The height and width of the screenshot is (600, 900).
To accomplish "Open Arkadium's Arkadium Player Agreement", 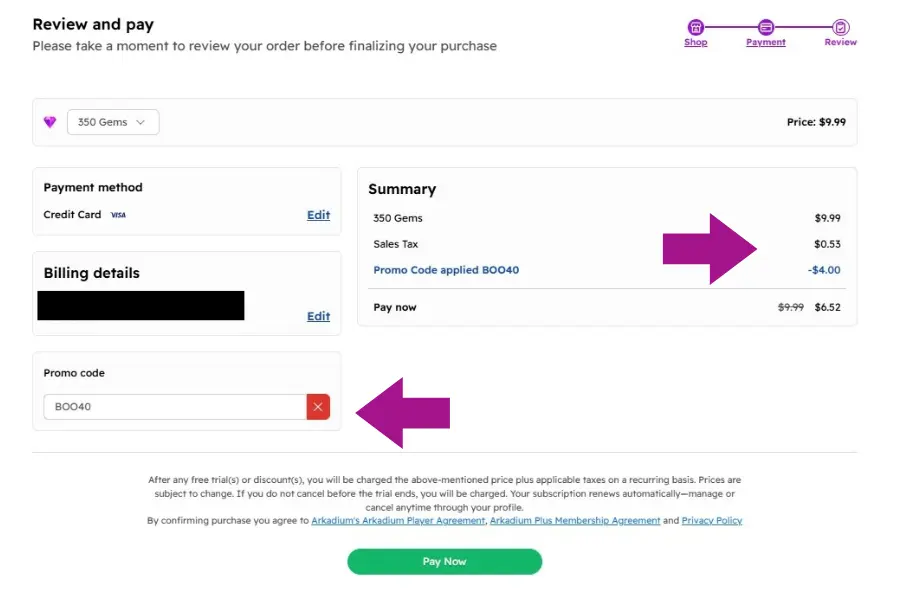I will [398, 520].
